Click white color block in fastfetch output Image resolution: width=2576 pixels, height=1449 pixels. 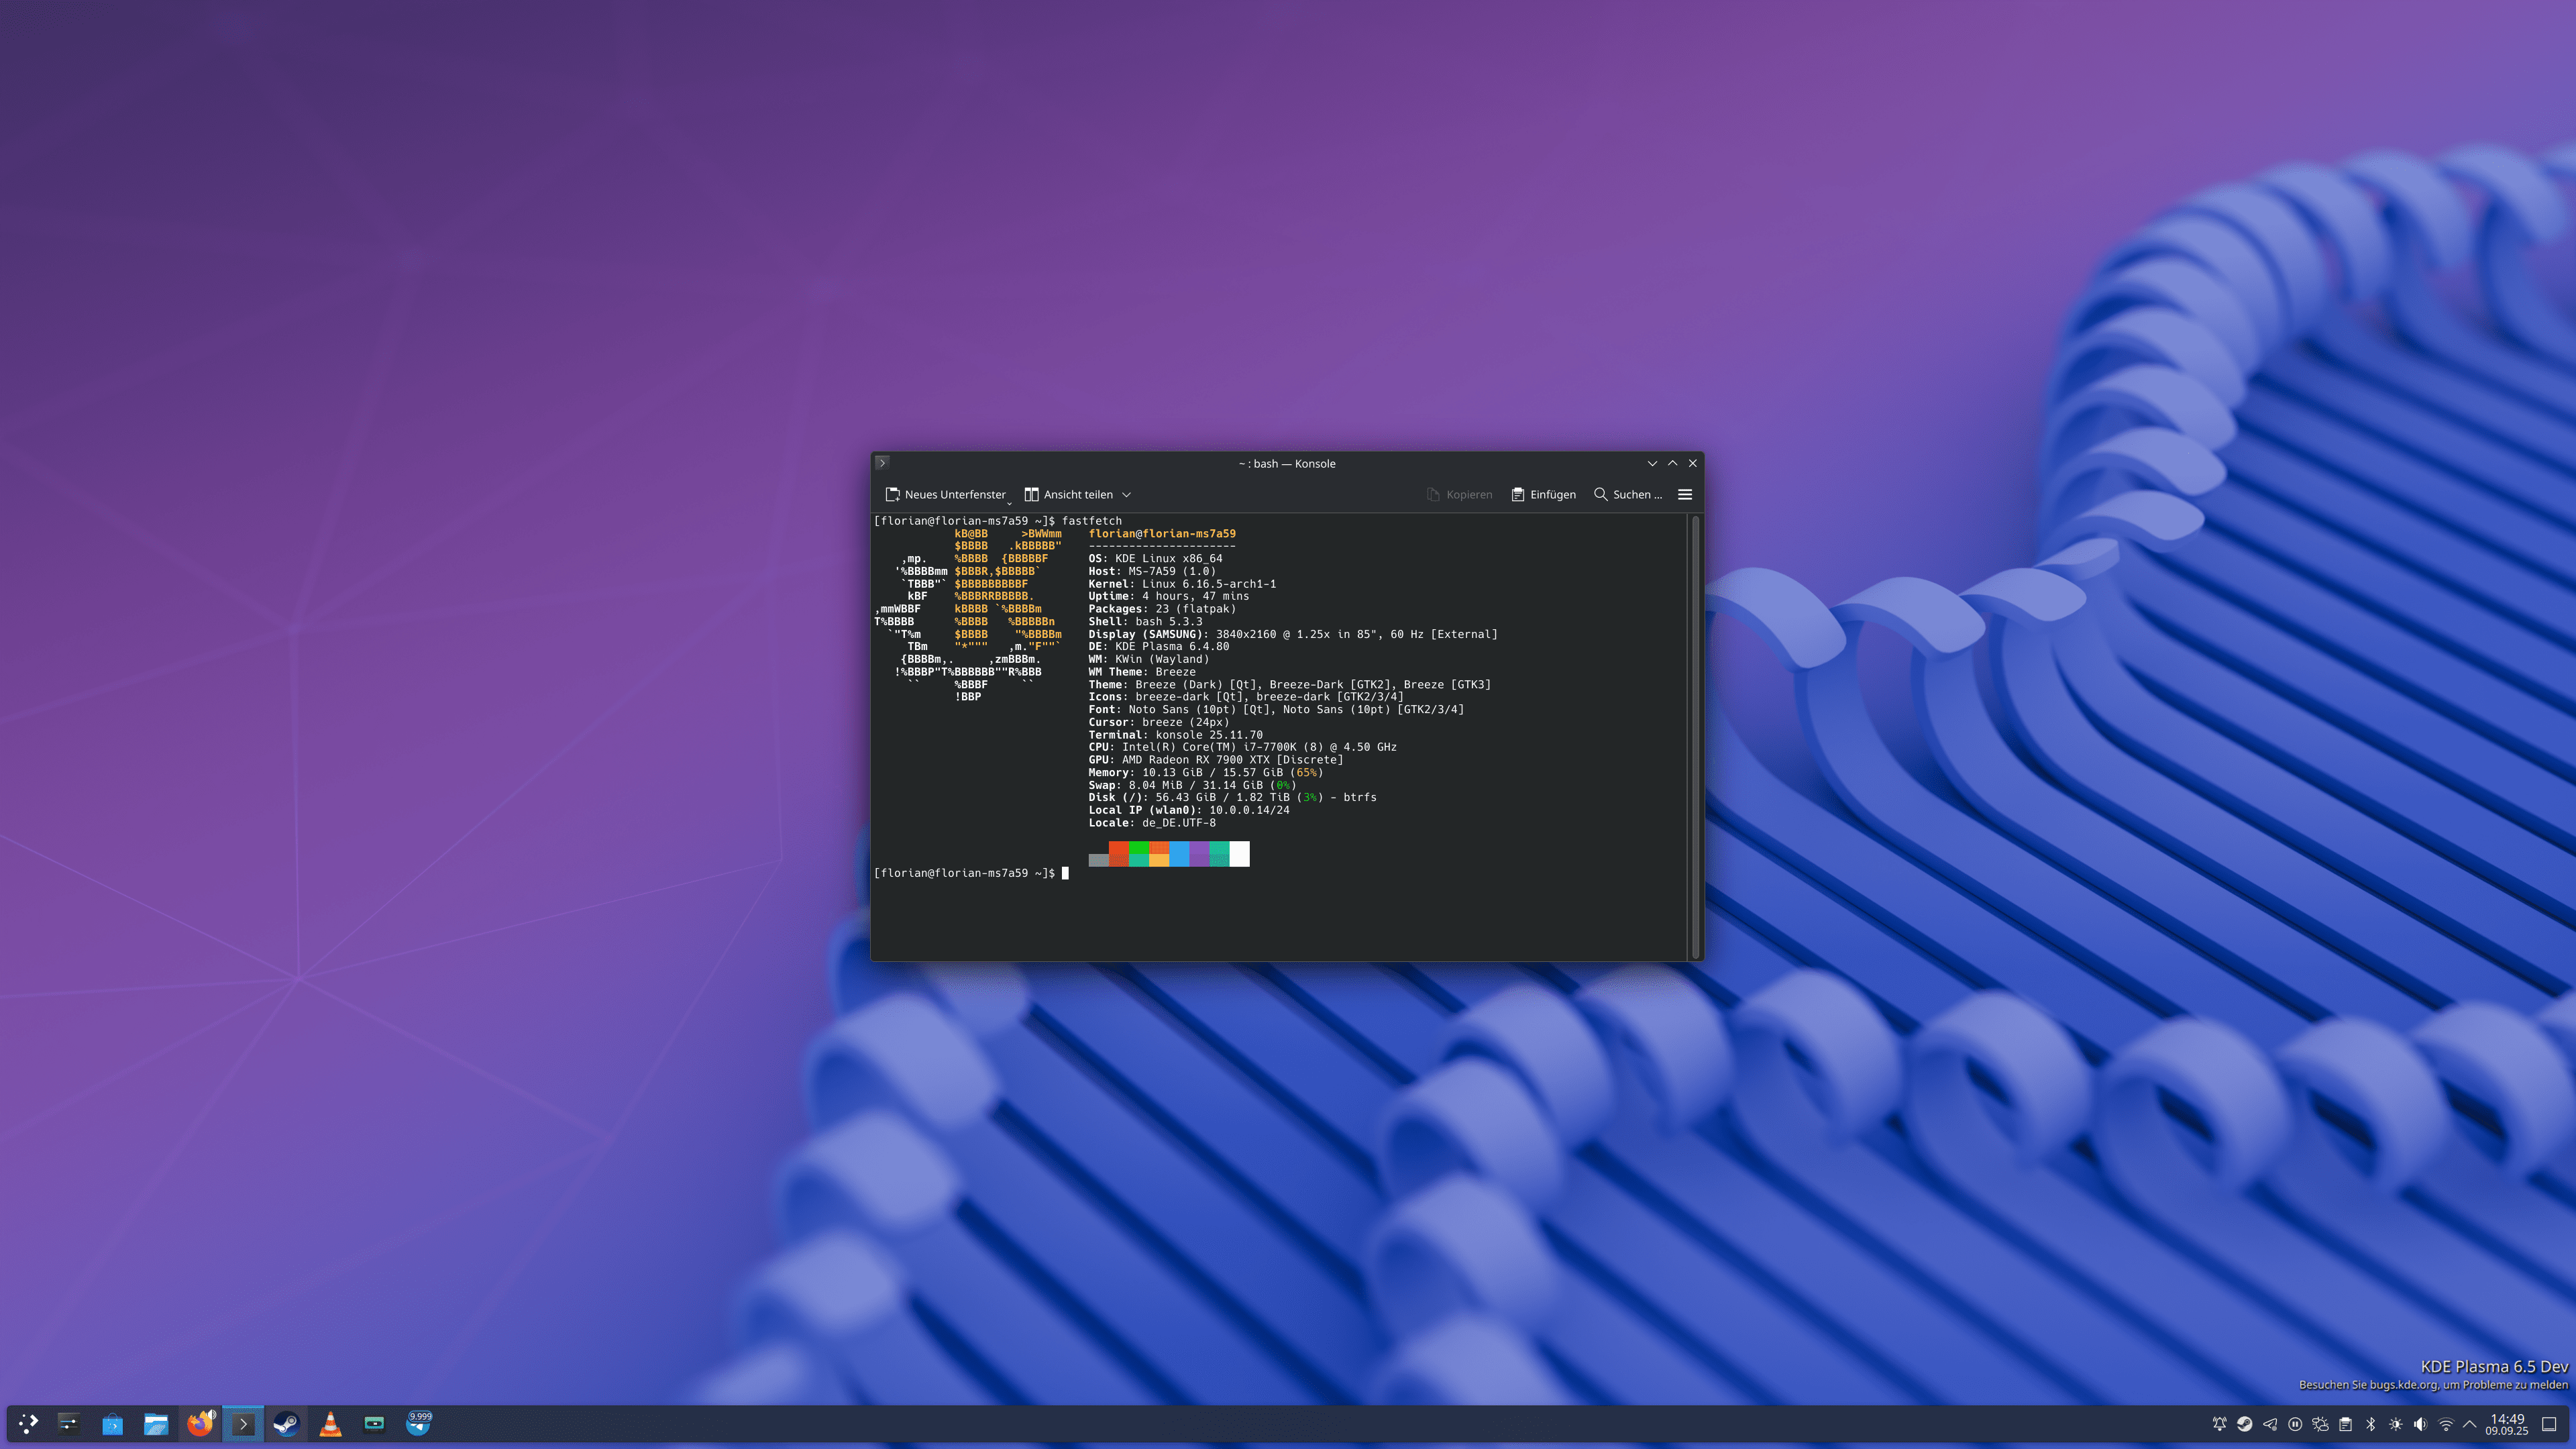1239,853
